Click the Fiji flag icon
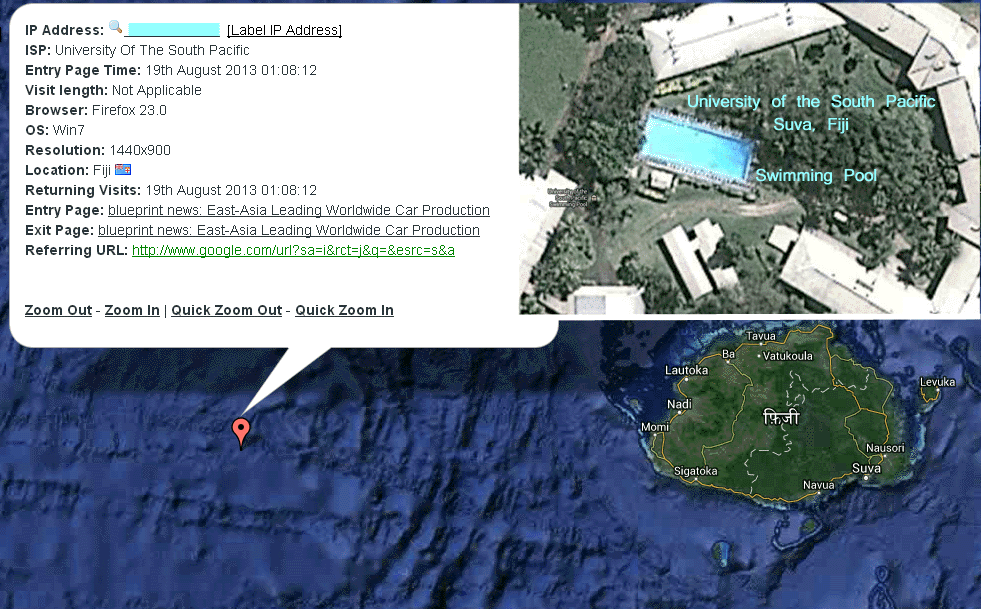 click(123, 170)
